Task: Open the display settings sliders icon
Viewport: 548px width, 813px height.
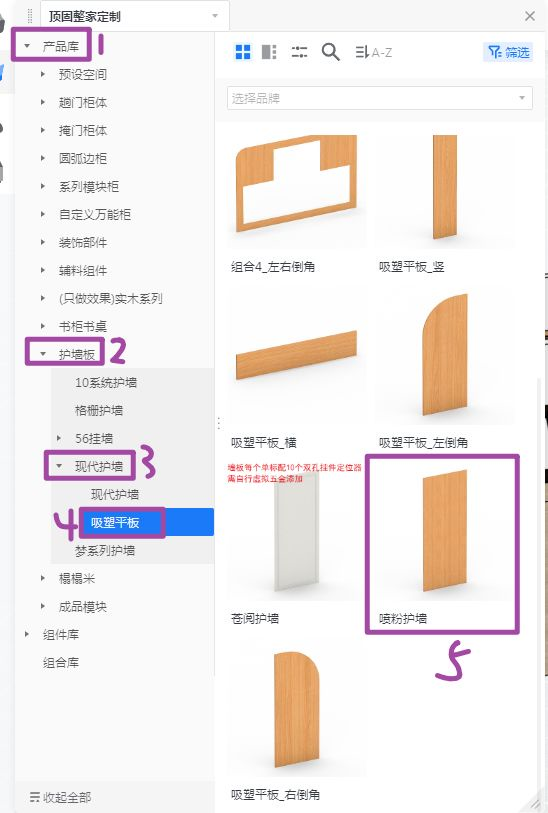Action: click(x=299, y=52)
